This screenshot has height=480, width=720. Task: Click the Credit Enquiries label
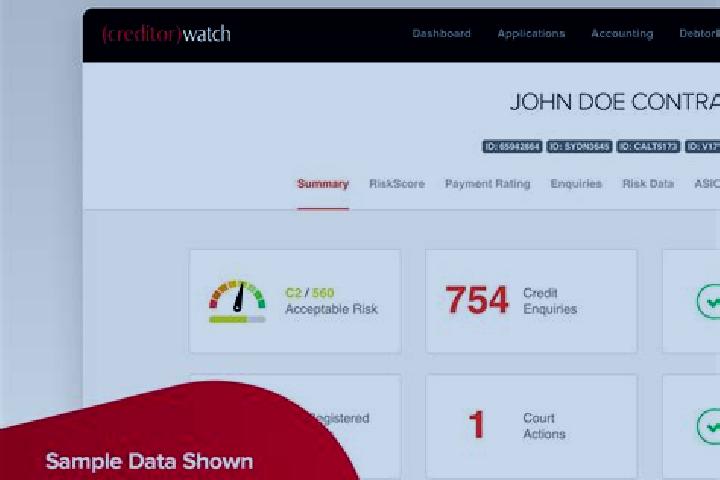[x=550, y=301]
